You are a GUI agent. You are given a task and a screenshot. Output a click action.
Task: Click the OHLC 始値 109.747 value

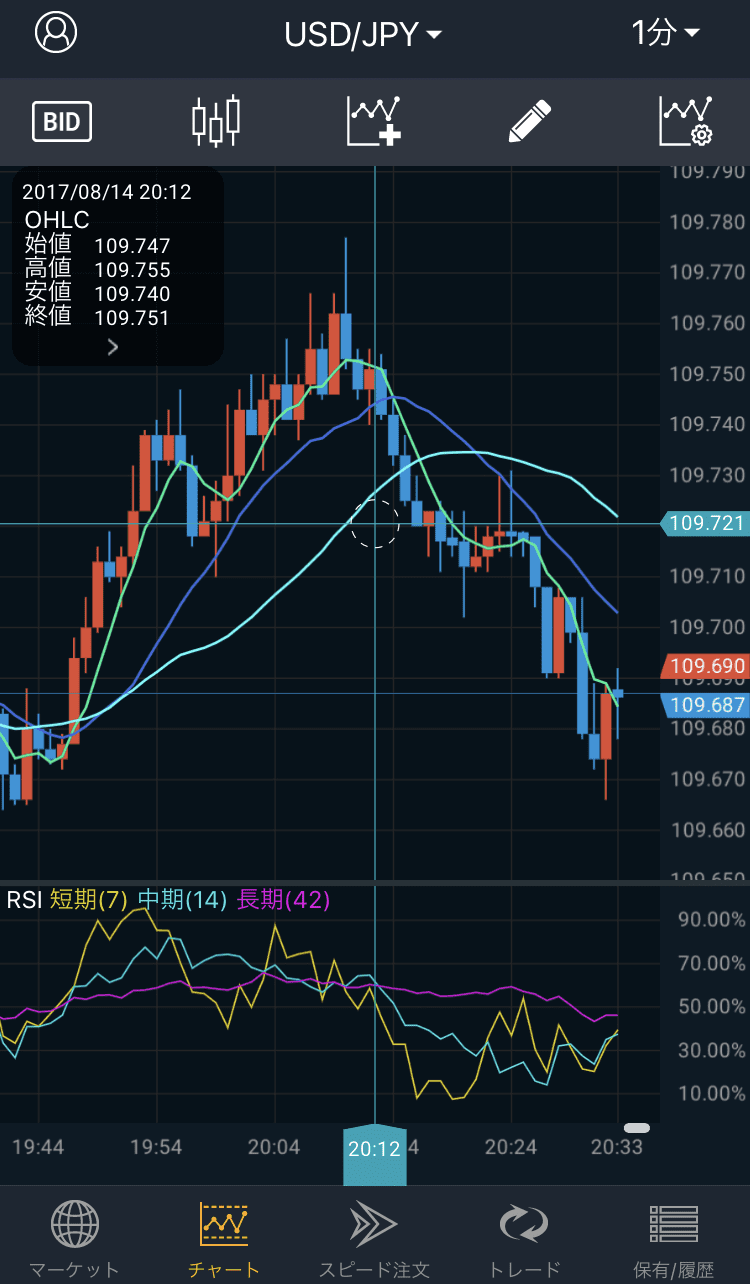pos(132,246)
